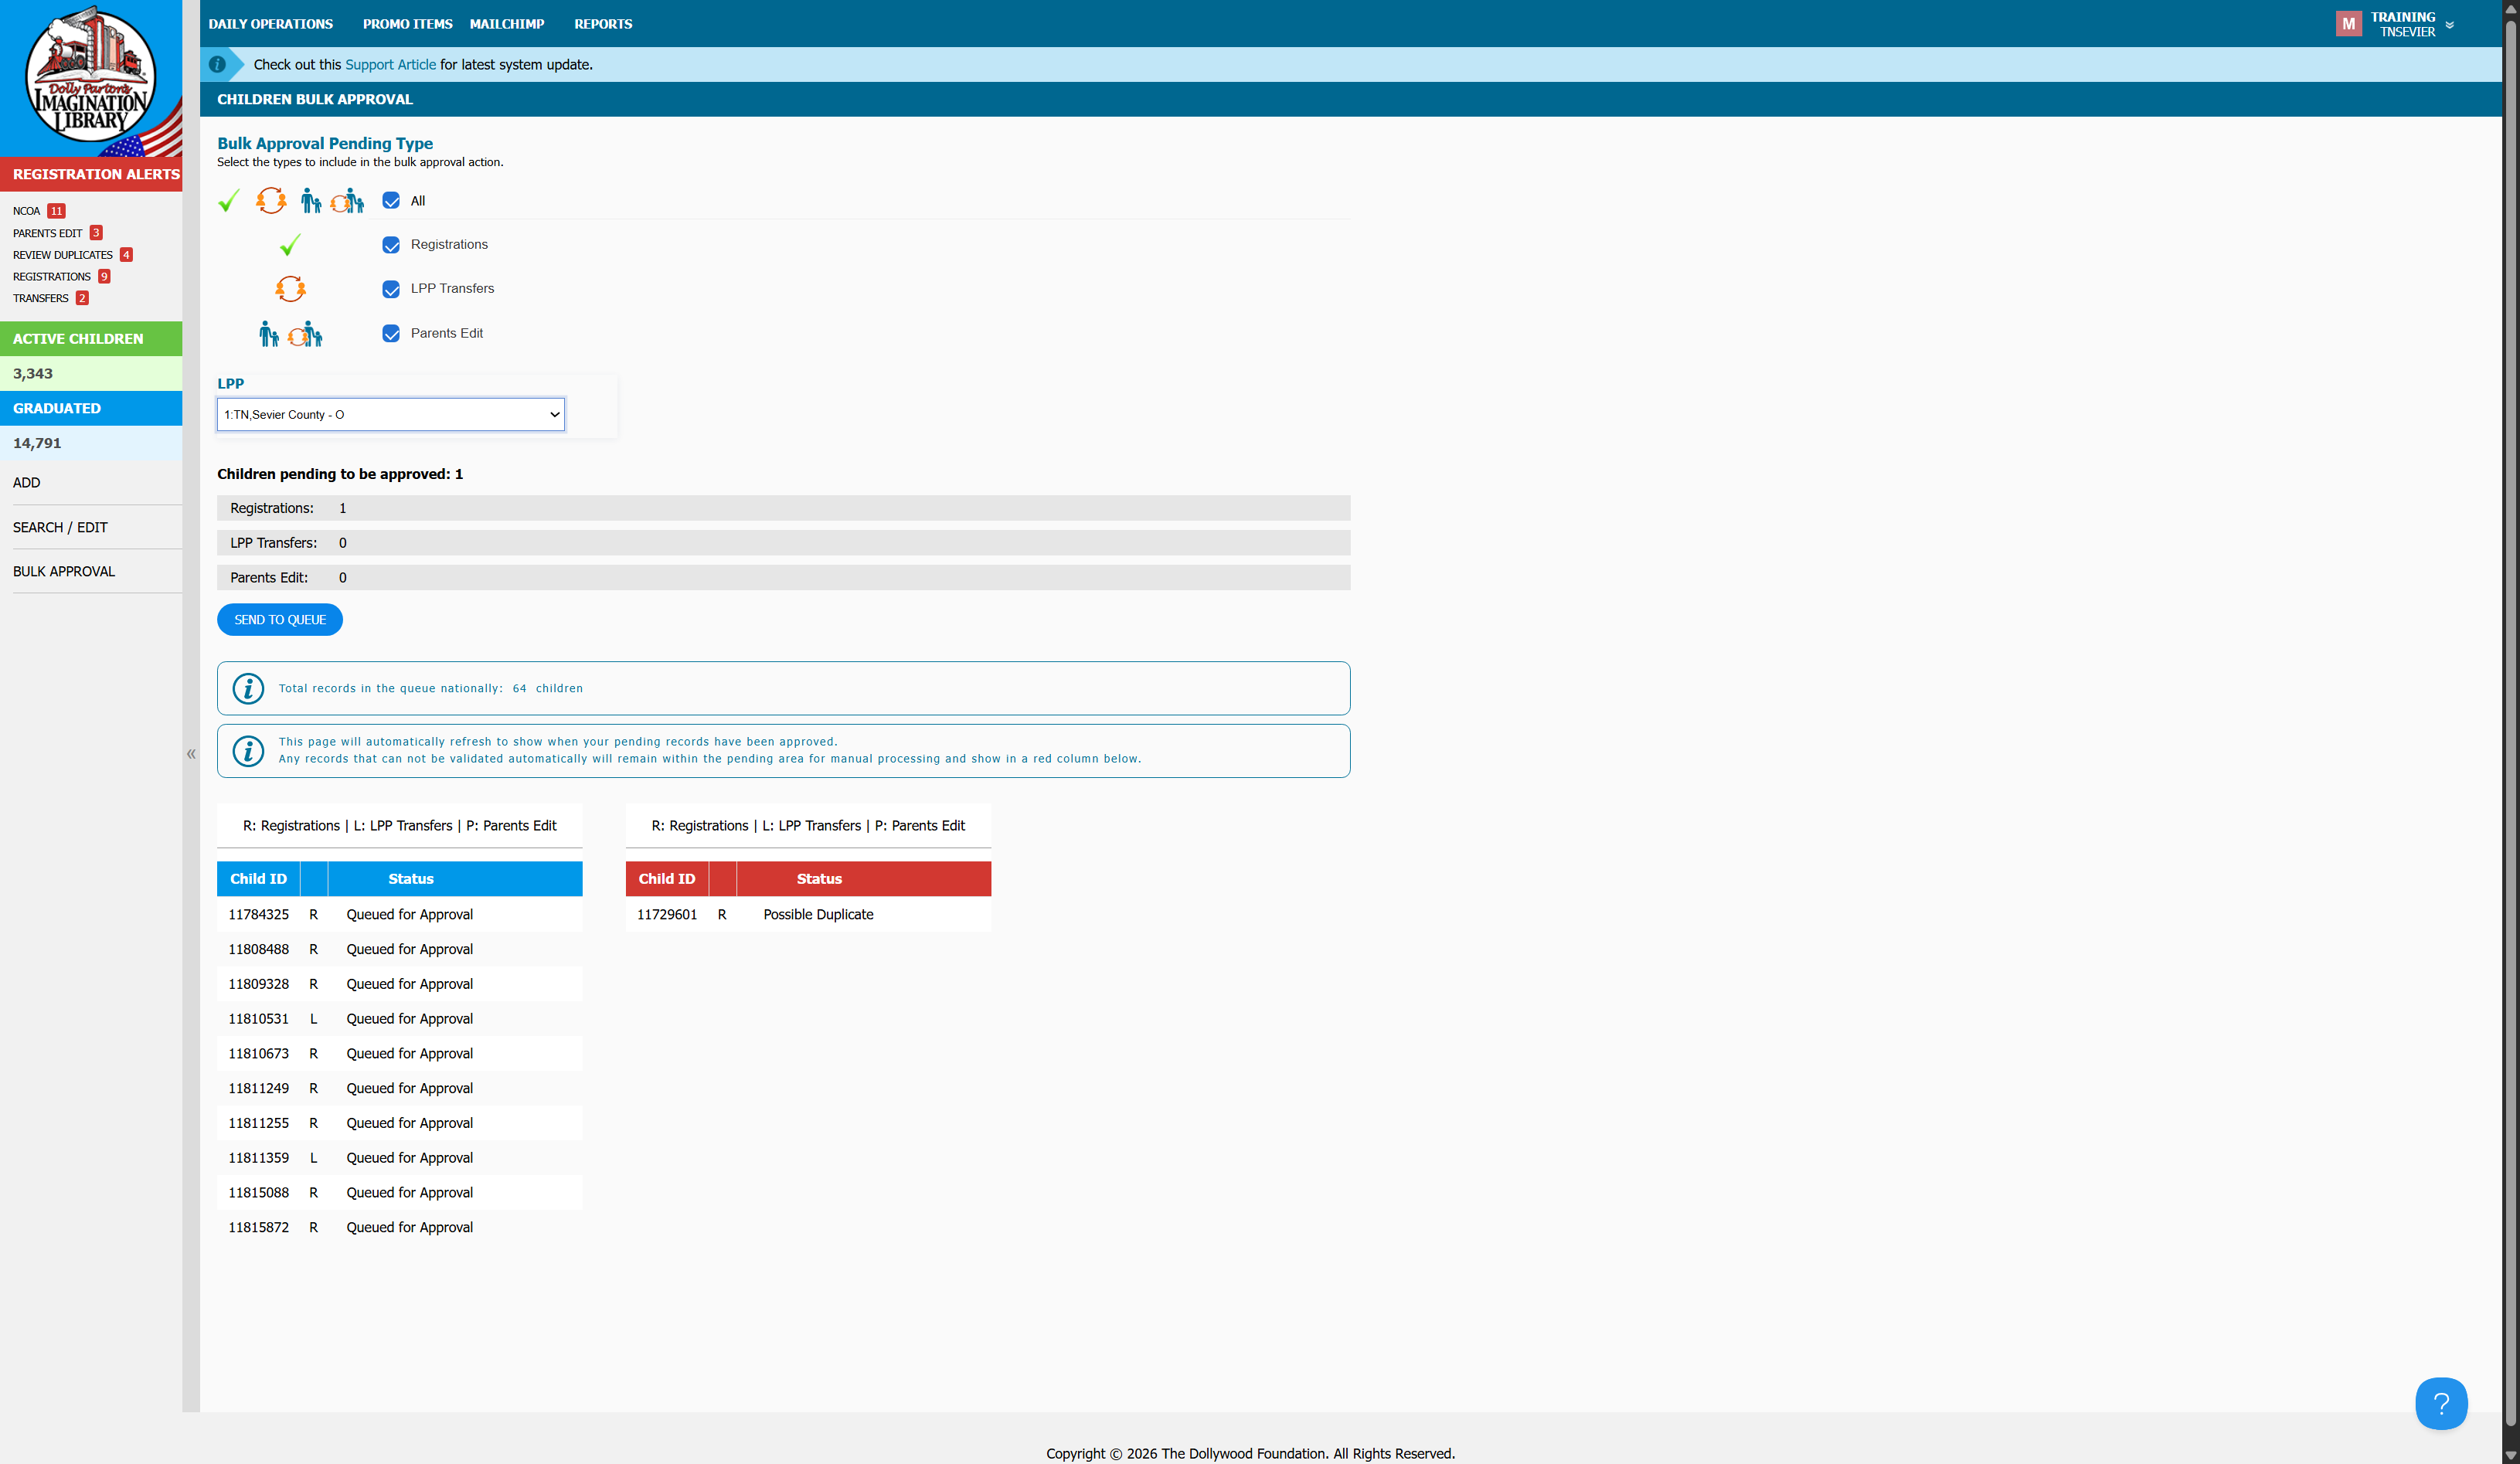Uncheck the Registrations checkbox

[x=391, y=245]
